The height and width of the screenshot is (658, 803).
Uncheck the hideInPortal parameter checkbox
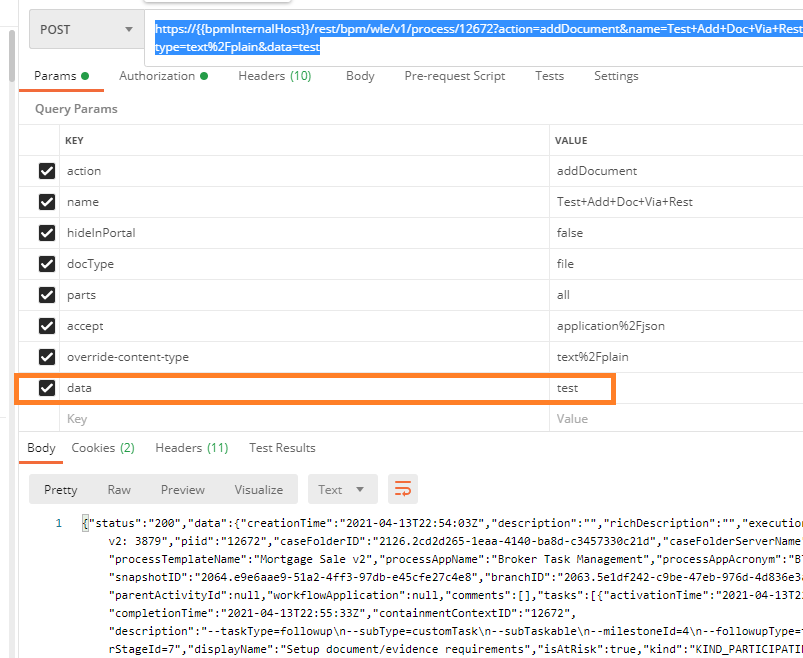pos(47,233)
